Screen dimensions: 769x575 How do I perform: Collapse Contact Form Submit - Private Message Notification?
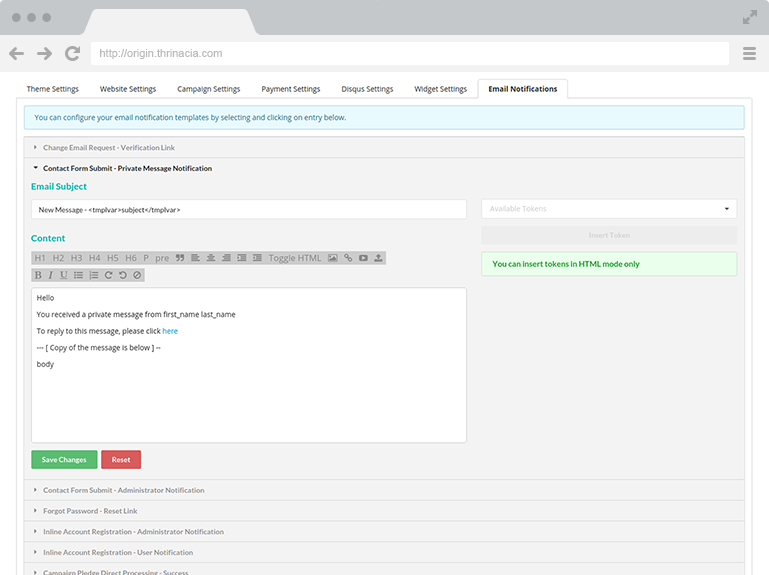pyautogui.click(x=384, y=168)
